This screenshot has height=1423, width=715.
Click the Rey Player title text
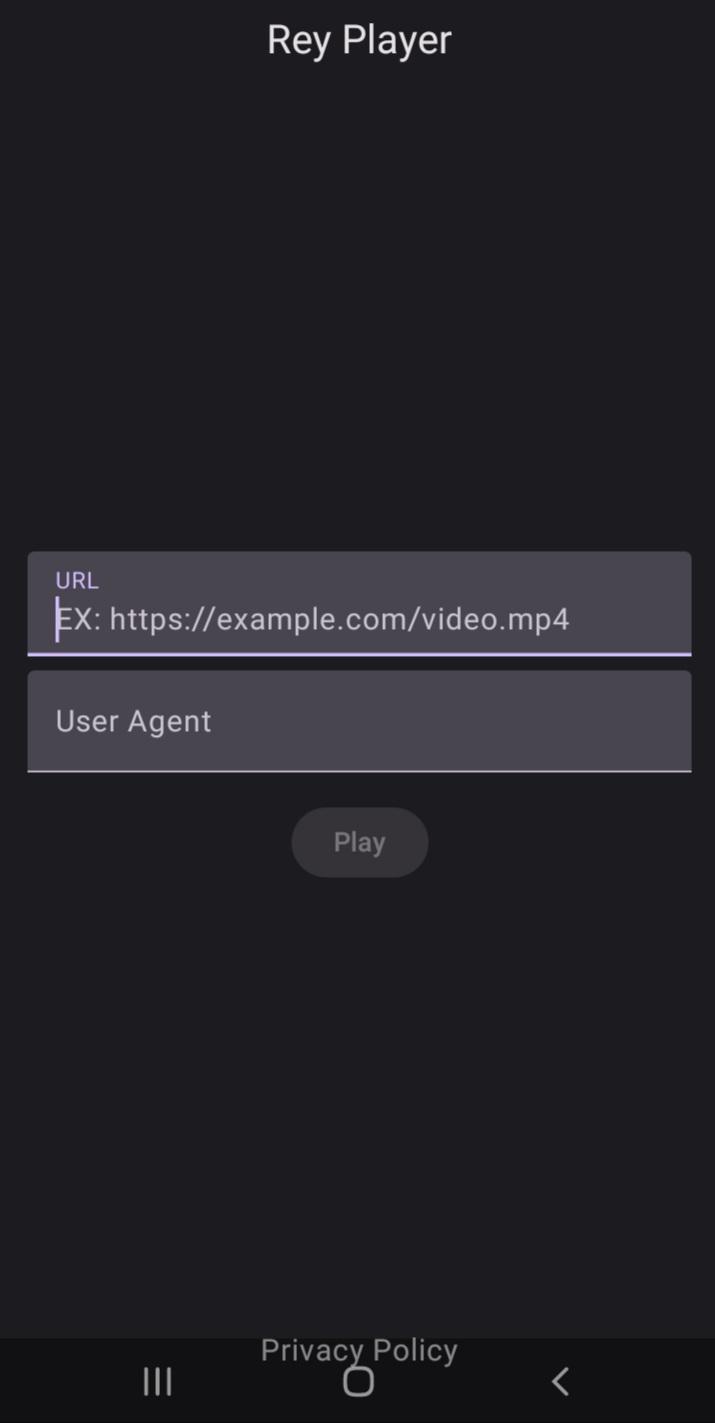tap(359, 40)
